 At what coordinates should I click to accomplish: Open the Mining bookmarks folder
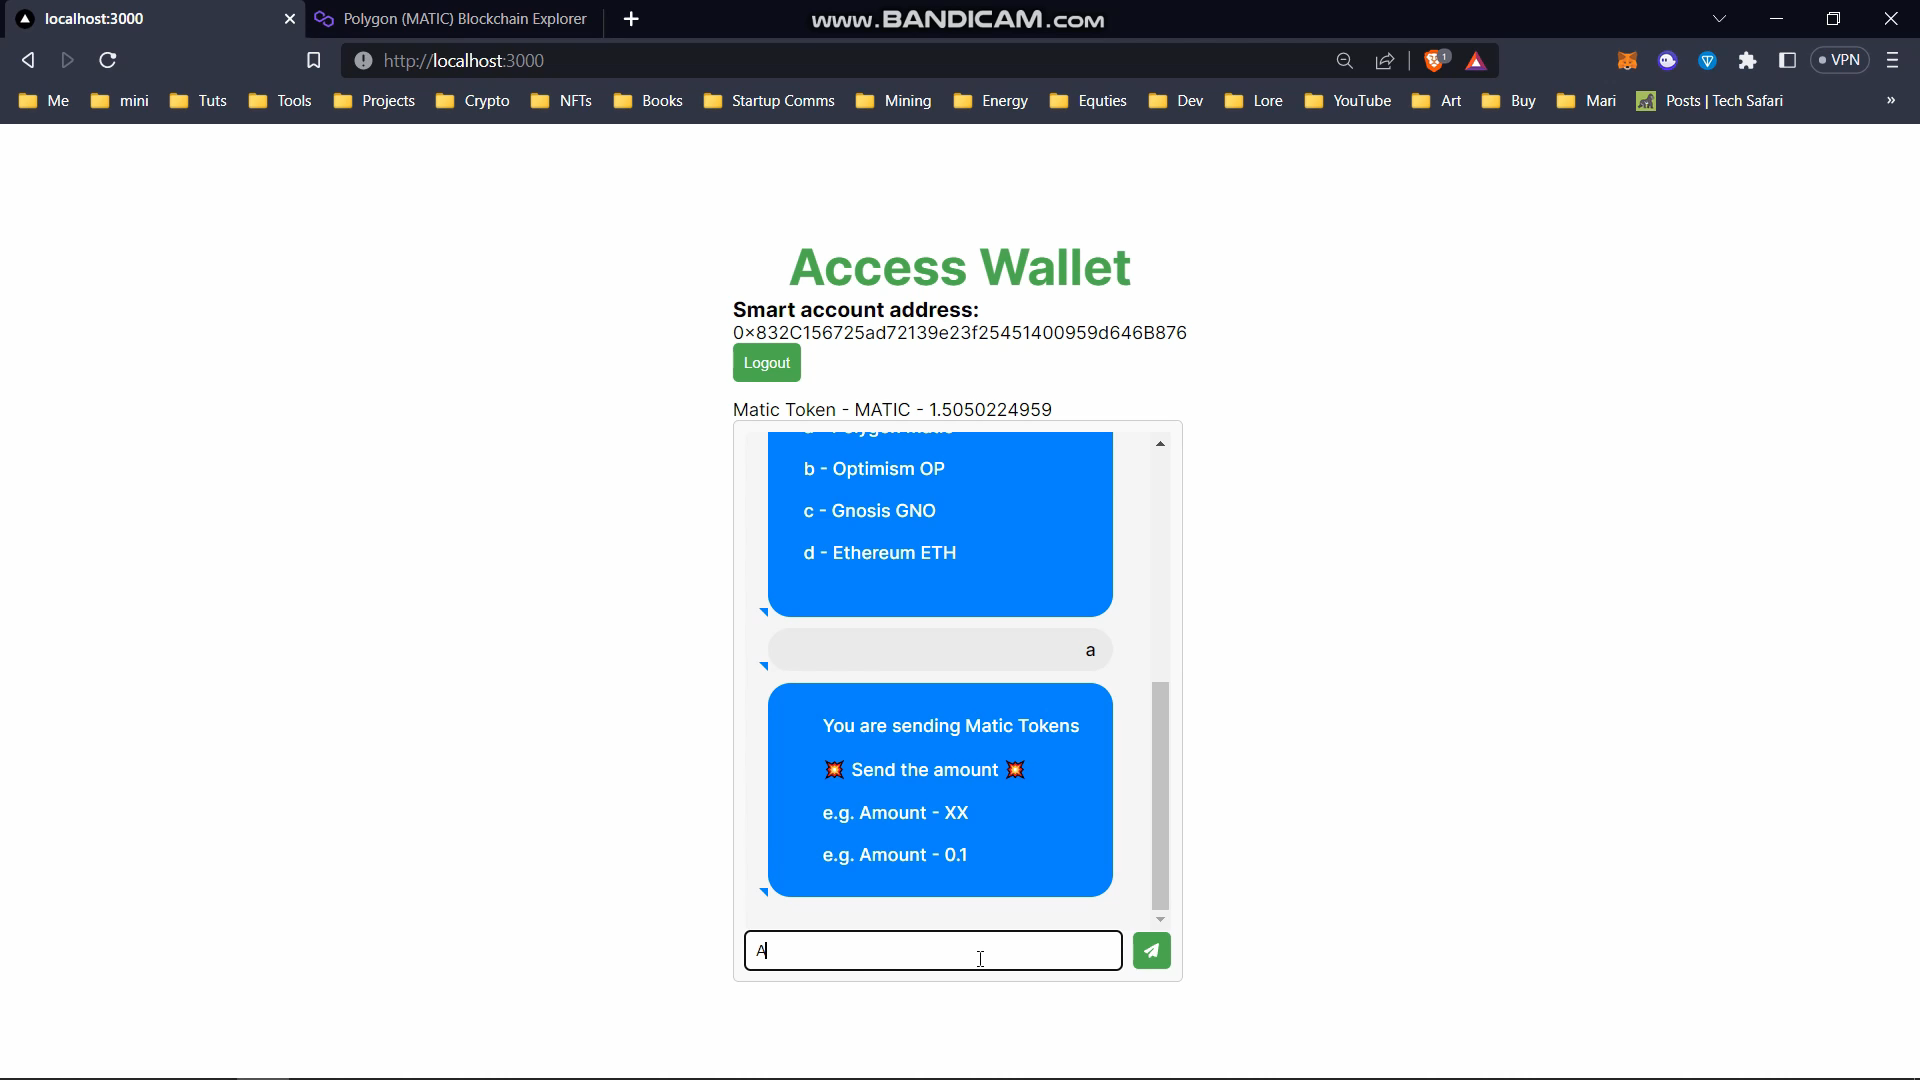click(894, 101)
